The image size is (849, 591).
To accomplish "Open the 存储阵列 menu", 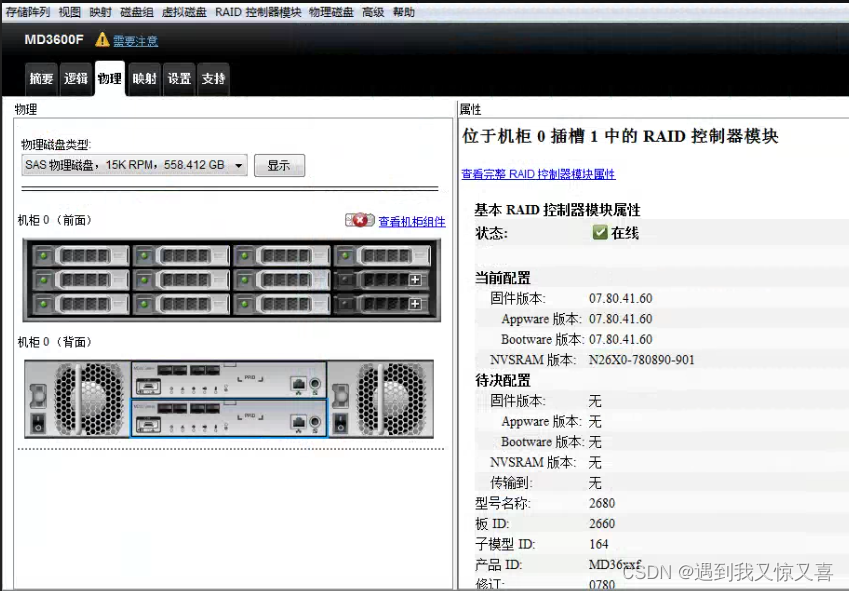I will [x=28, y=12].
